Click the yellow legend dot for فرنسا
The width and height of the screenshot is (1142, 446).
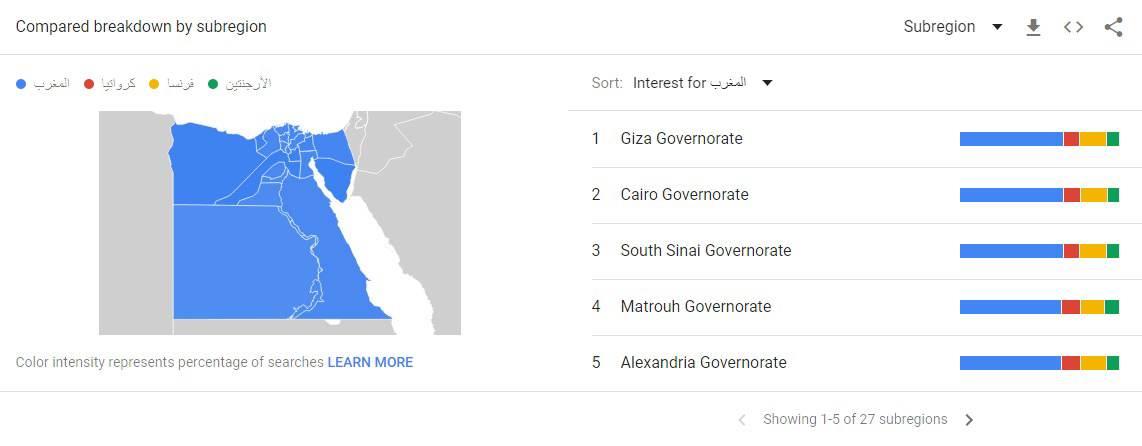[x=153, y=84]
